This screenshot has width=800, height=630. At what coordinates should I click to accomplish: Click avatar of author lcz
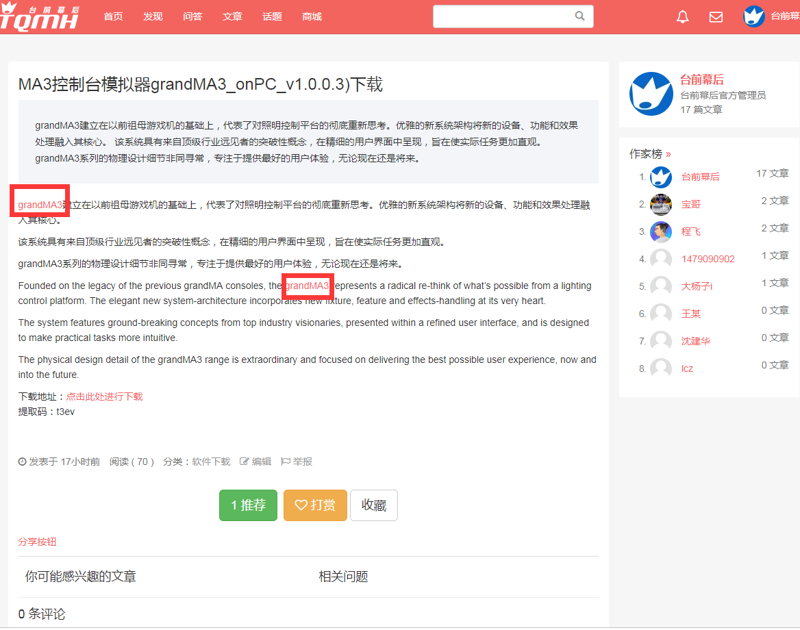[661, 368]
